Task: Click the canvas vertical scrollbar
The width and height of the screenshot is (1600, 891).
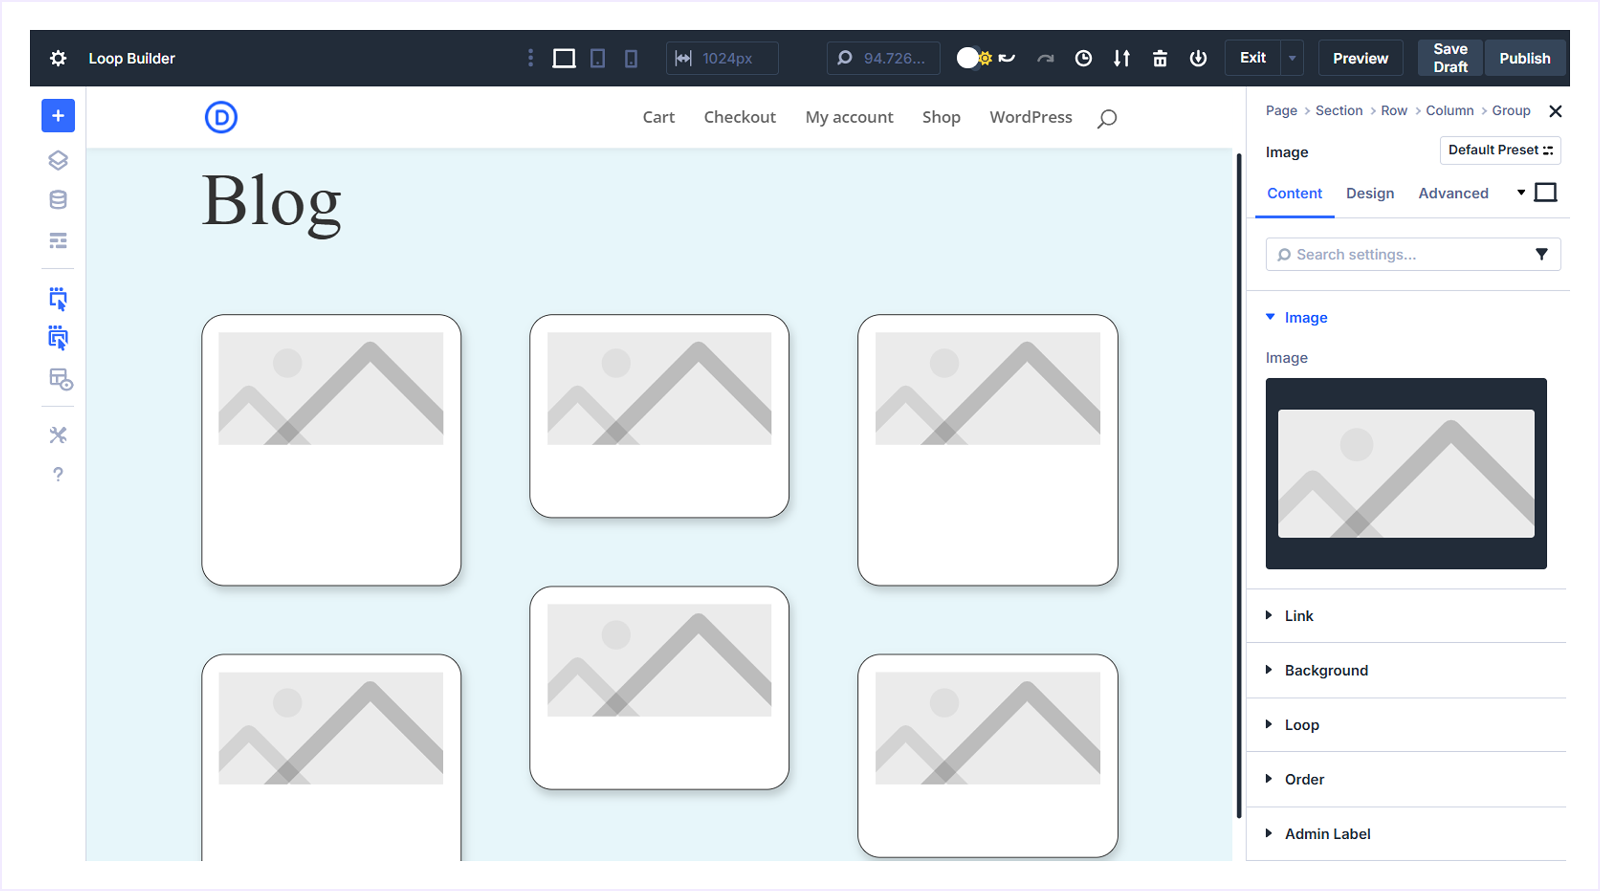Action: tap(1239, 485)
